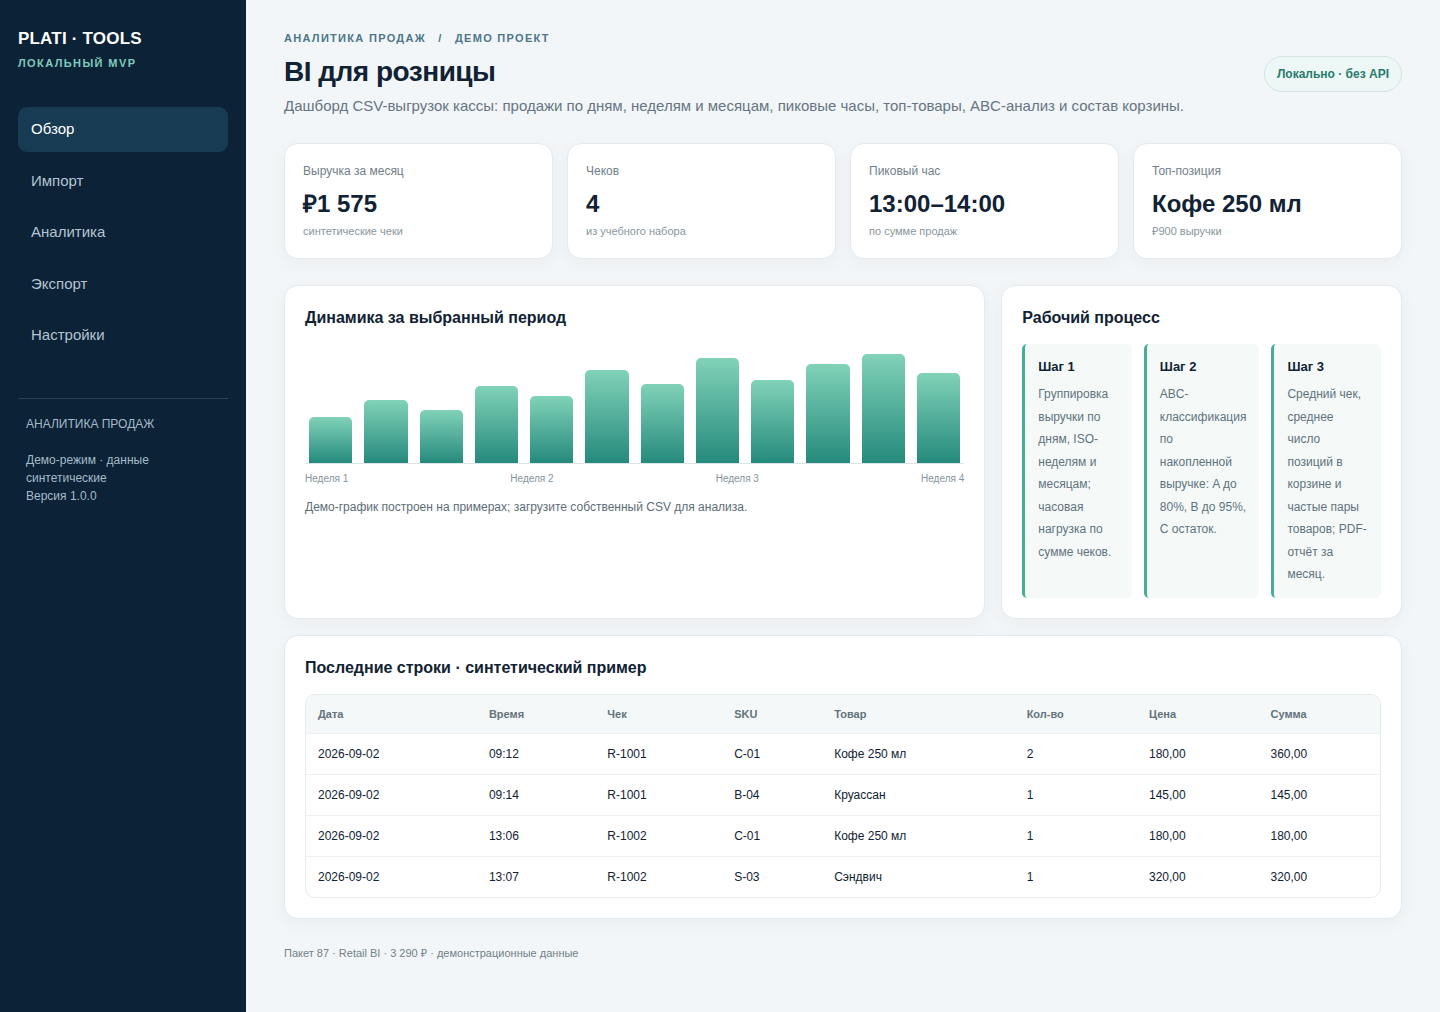Select the Пиковый час card value 13:00–14:00
The image size is (1440, 1012).
(x=937, y=204)
